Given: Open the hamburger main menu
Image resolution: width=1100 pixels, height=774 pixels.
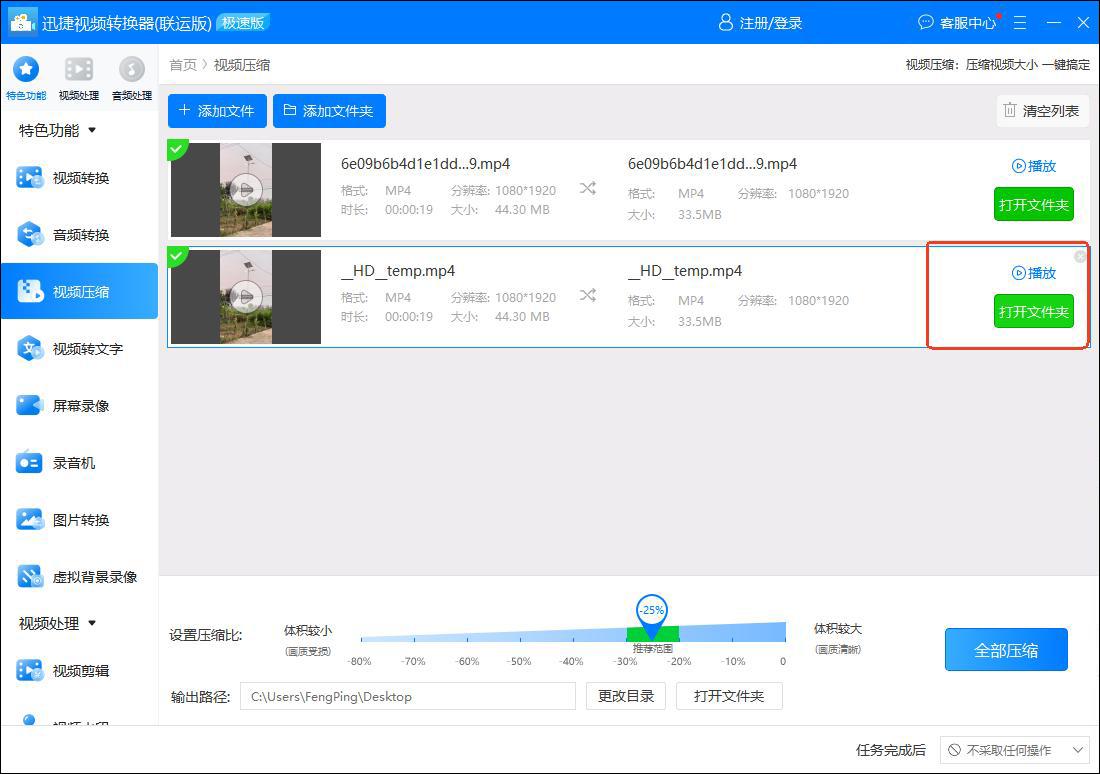Looking at the screenshot, I should [x=1020, y=22].
